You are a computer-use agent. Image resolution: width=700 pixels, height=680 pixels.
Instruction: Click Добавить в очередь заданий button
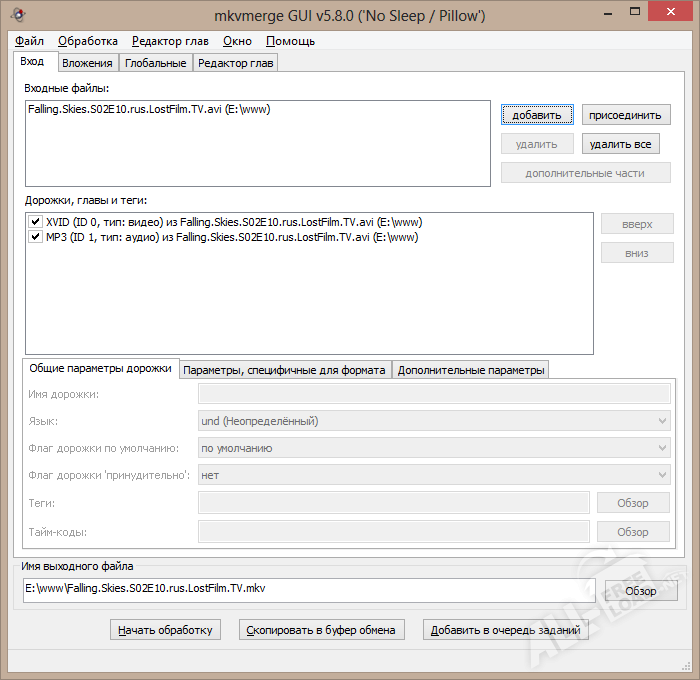pyautogui.click(x=505, y=630)
